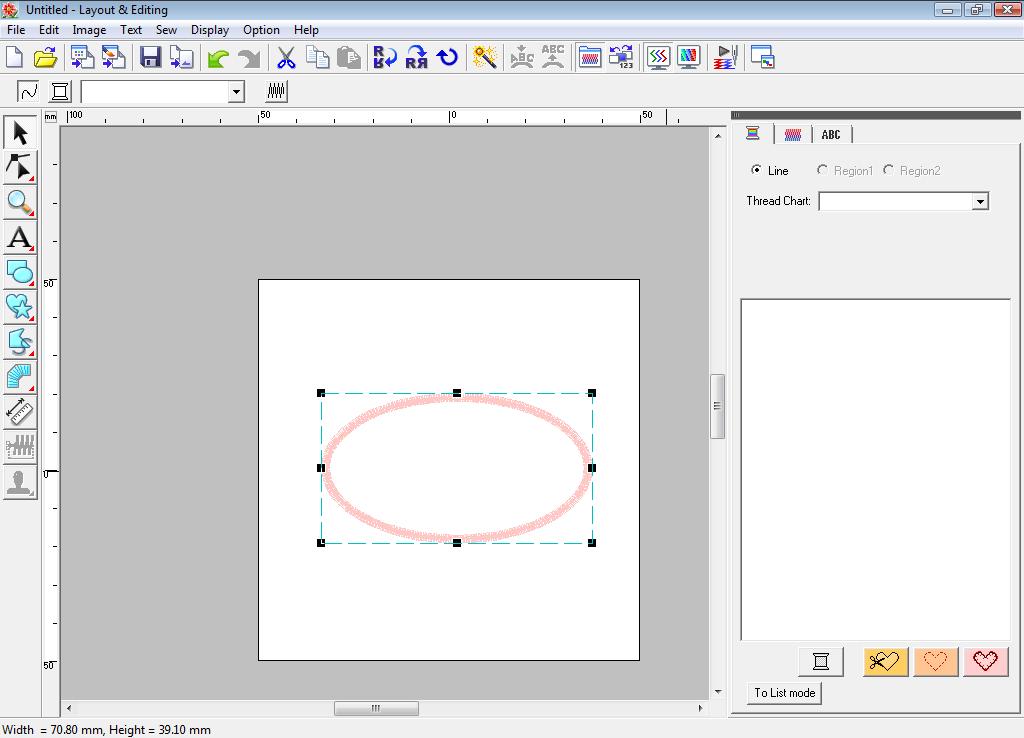Screen dimensions: 1024x738
Task: Start the stitch simulator
Action: pos(726,57)
